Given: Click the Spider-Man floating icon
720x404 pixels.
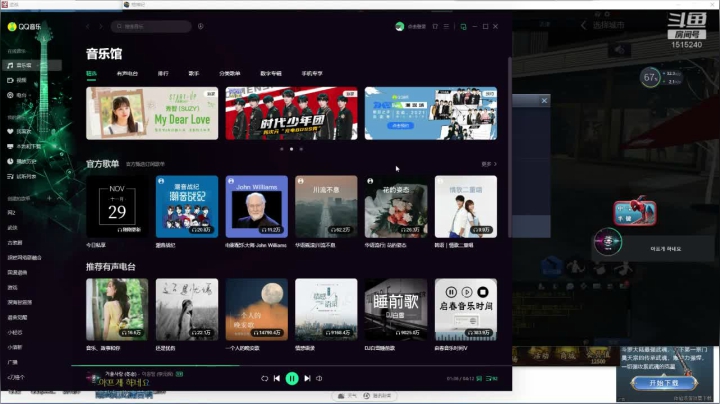Looking at the screenshot, I should click(x=635, y=212).
